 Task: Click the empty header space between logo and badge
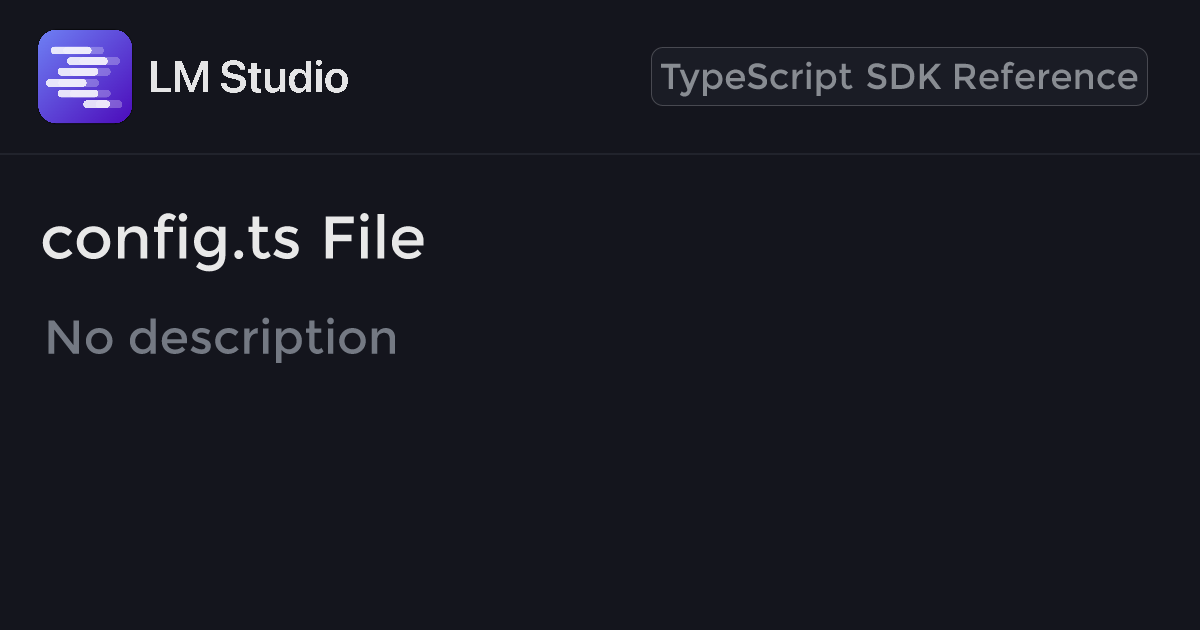500,77
